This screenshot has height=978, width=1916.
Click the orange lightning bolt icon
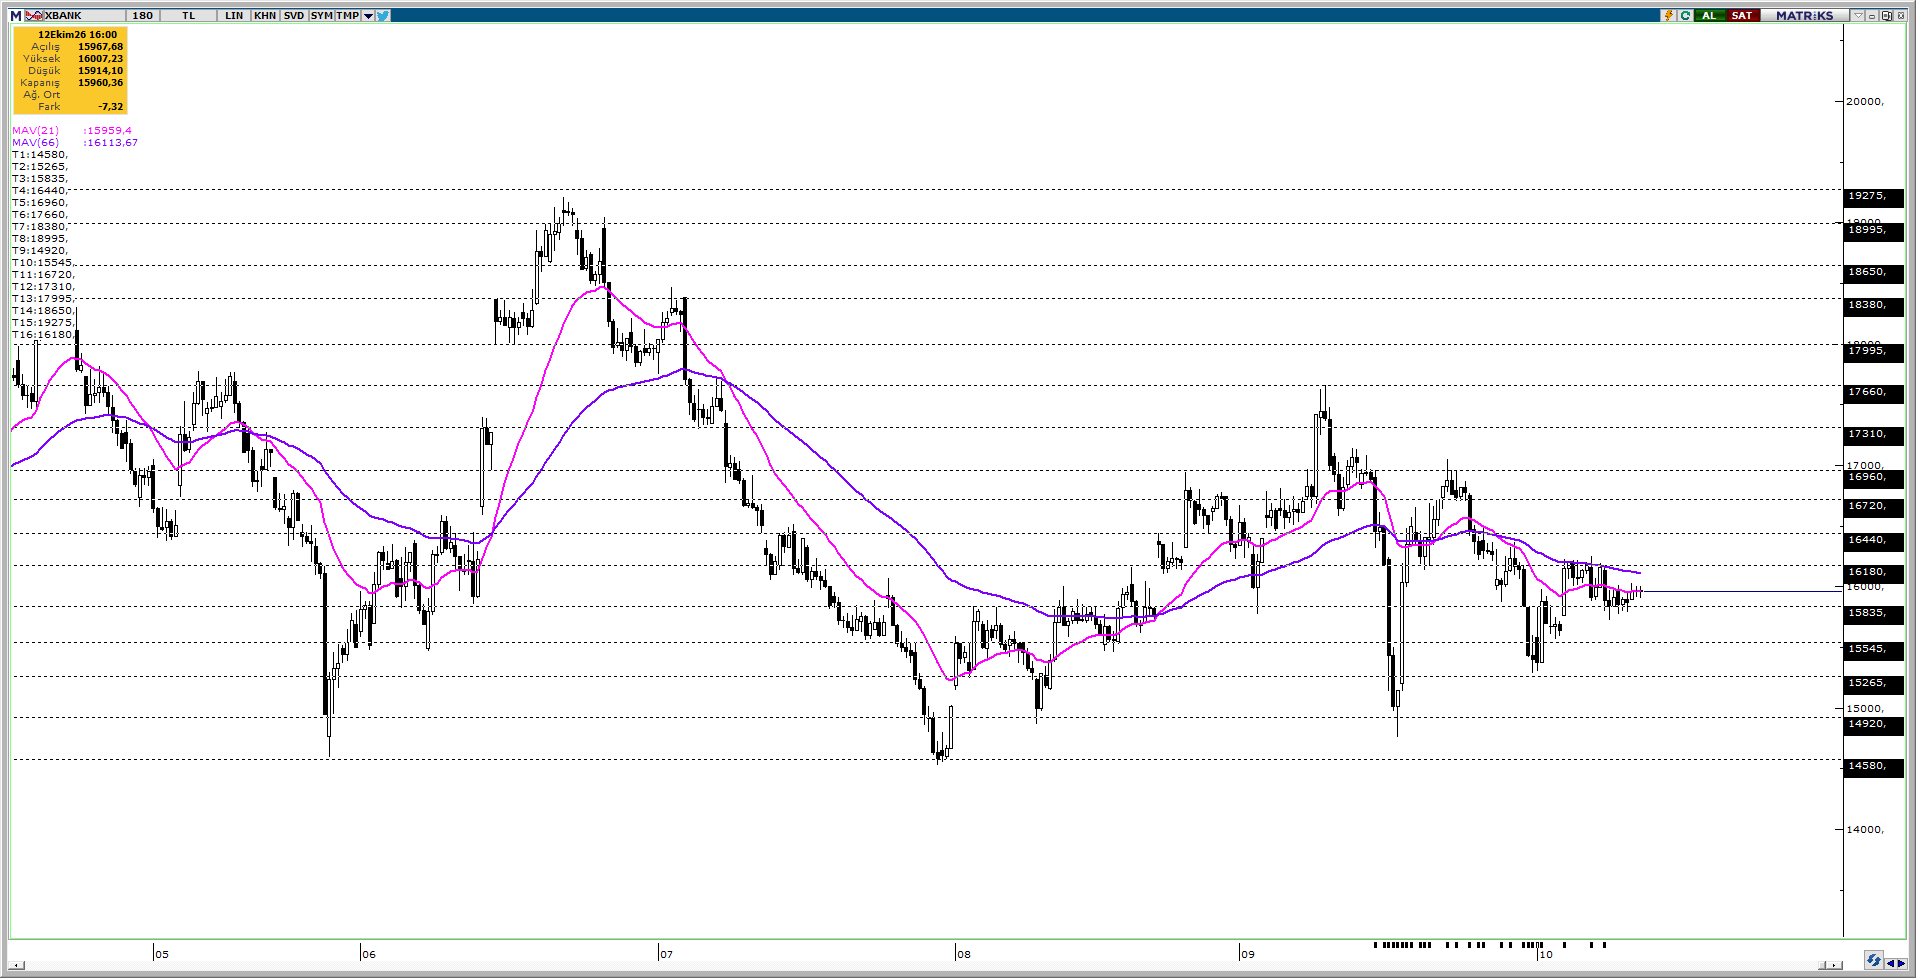(x=1668, y=15)
